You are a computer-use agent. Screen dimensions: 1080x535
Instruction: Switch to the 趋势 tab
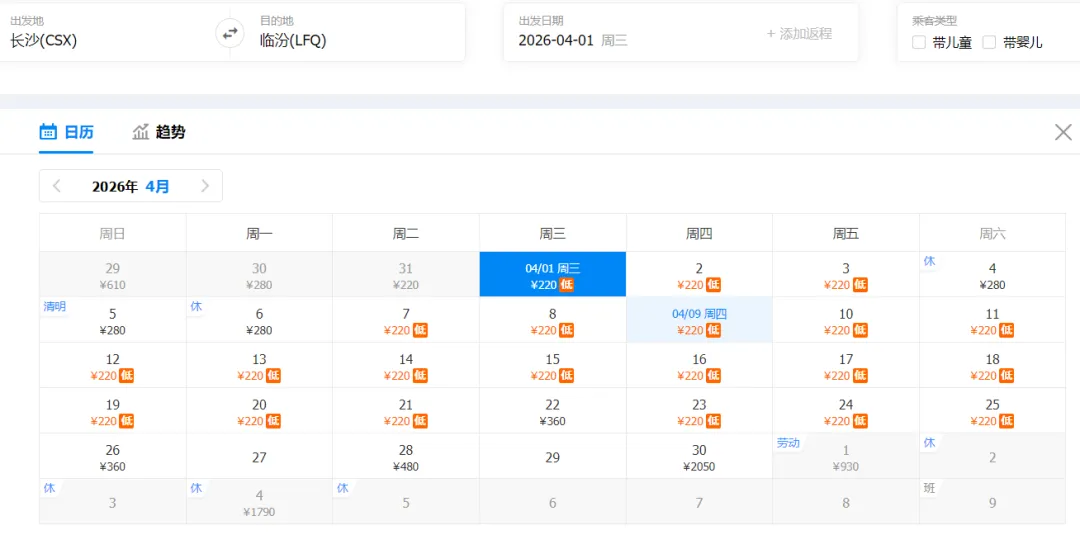[158, 132]
